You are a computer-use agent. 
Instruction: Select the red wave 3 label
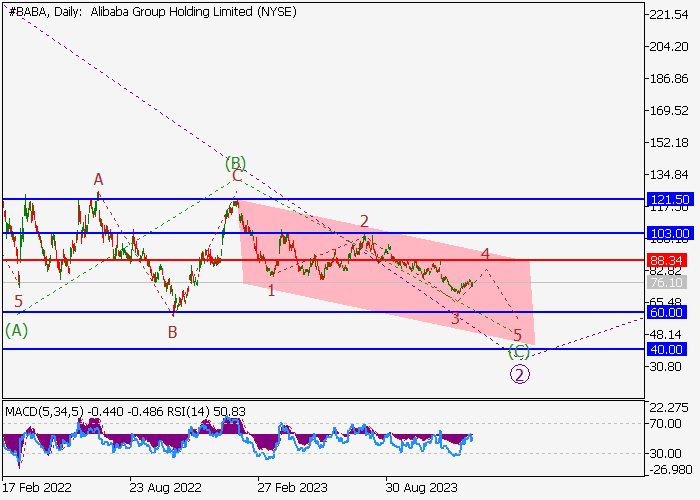tap(455, 318)
